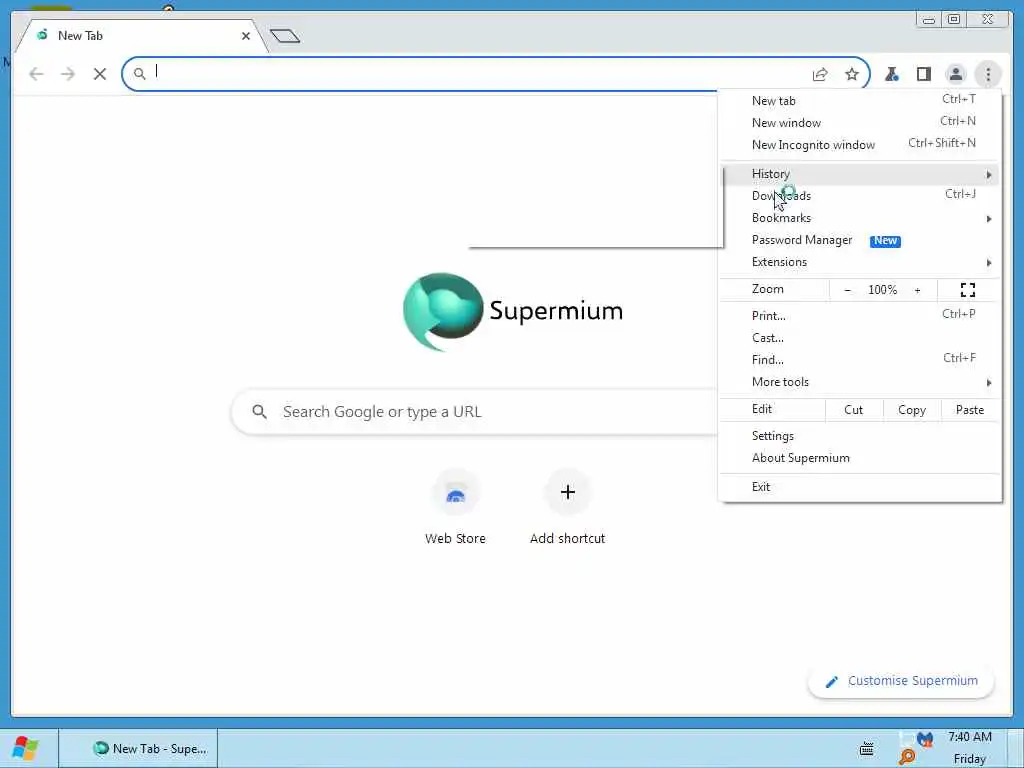Choose Exit from the menu
1024x768 pixels.
pos(859,487)
